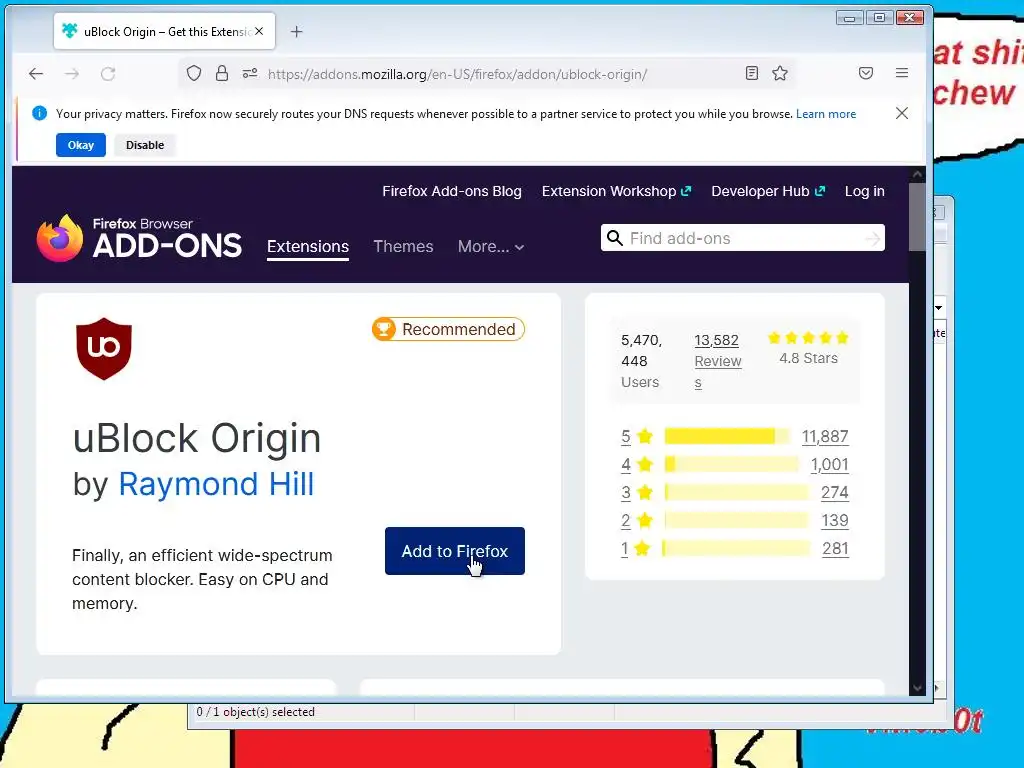The height and width of the screenshot is (768, 1024).
Task: Open the site permissions icon in the address bar
Action: (x=249, y=73)
